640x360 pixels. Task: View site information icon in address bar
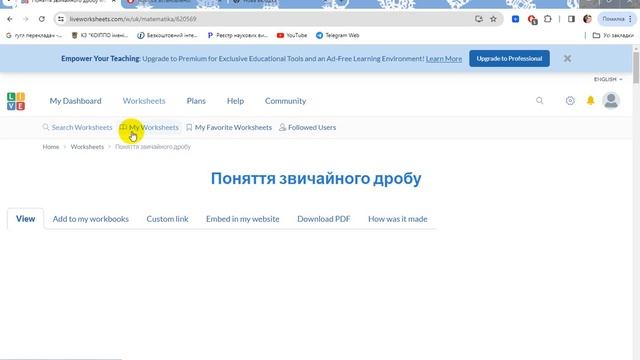coord(61,19)
